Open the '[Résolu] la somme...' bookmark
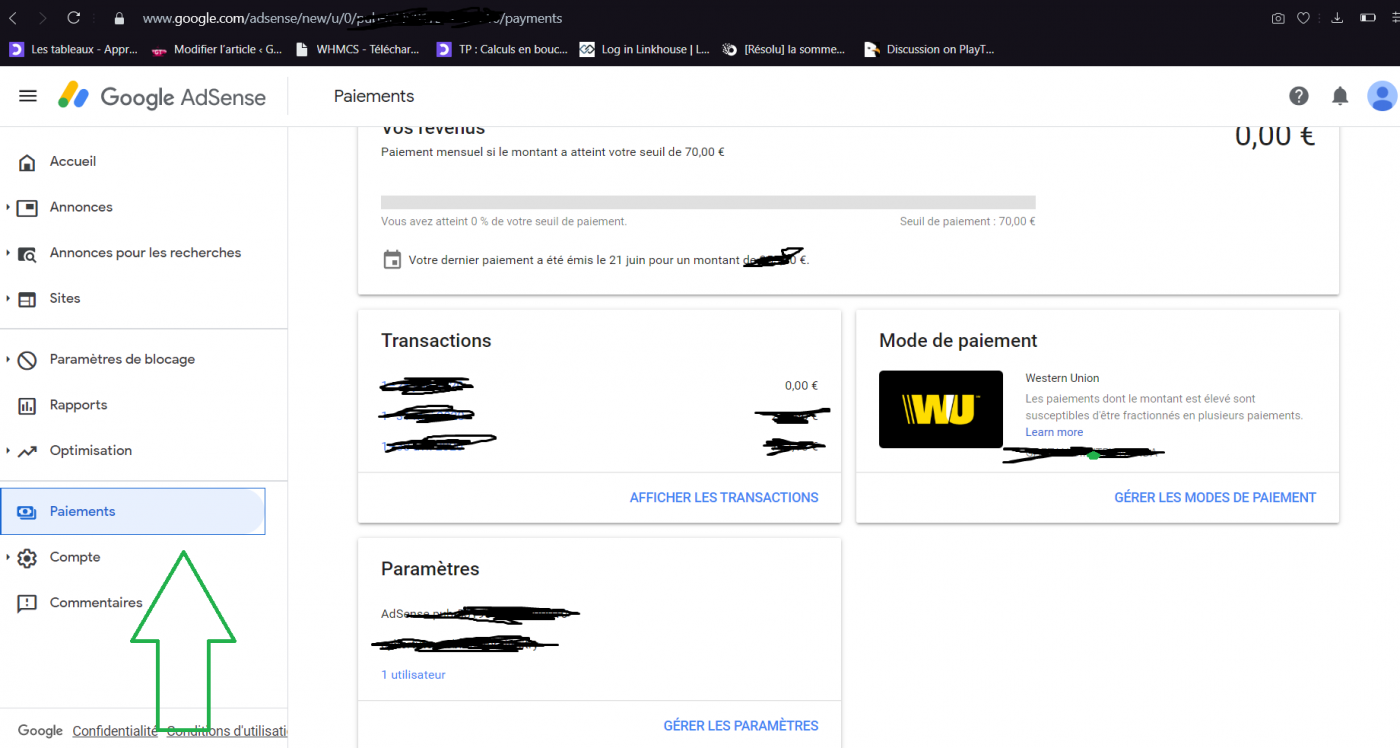This screenshot has height=748, width=1400. (784, 49)
